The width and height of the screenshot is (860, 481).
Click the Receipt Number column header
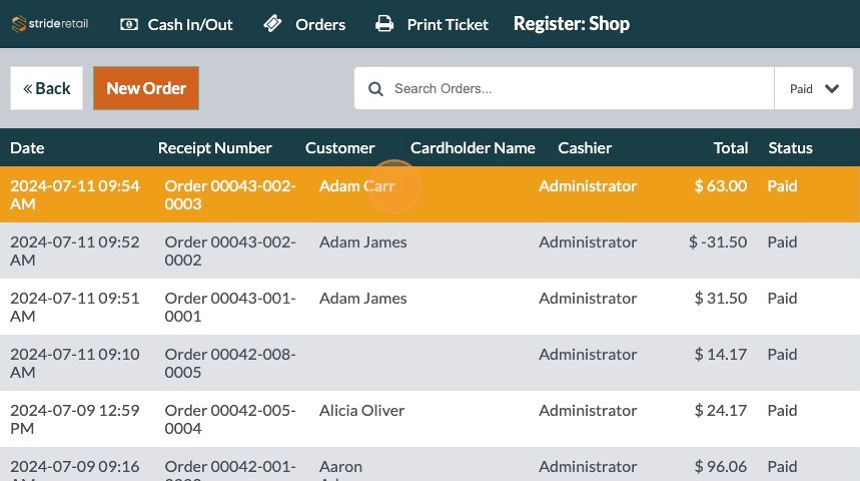tap(215, 148)
